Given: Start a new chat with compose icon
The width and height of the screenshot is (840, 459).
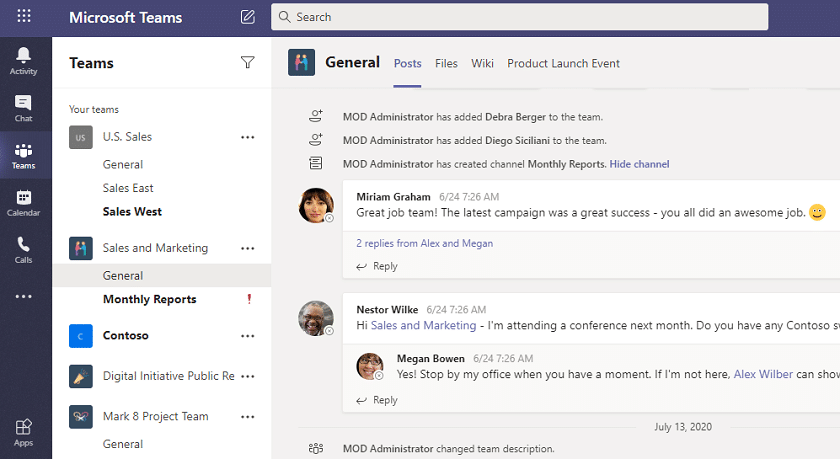Looking at the screenshot, I should (x=248, y=17).
